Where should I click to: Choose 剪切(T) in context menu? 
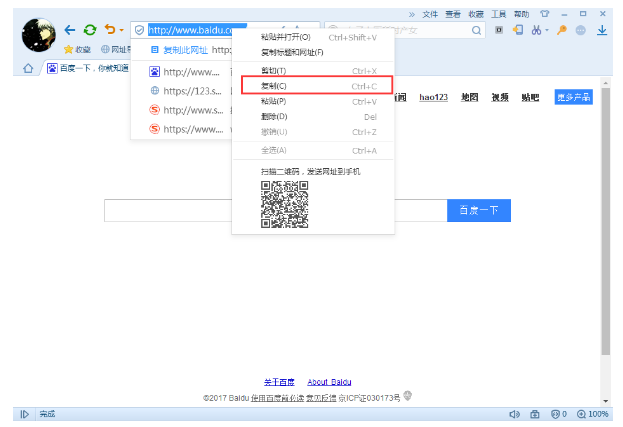[313, 71]
